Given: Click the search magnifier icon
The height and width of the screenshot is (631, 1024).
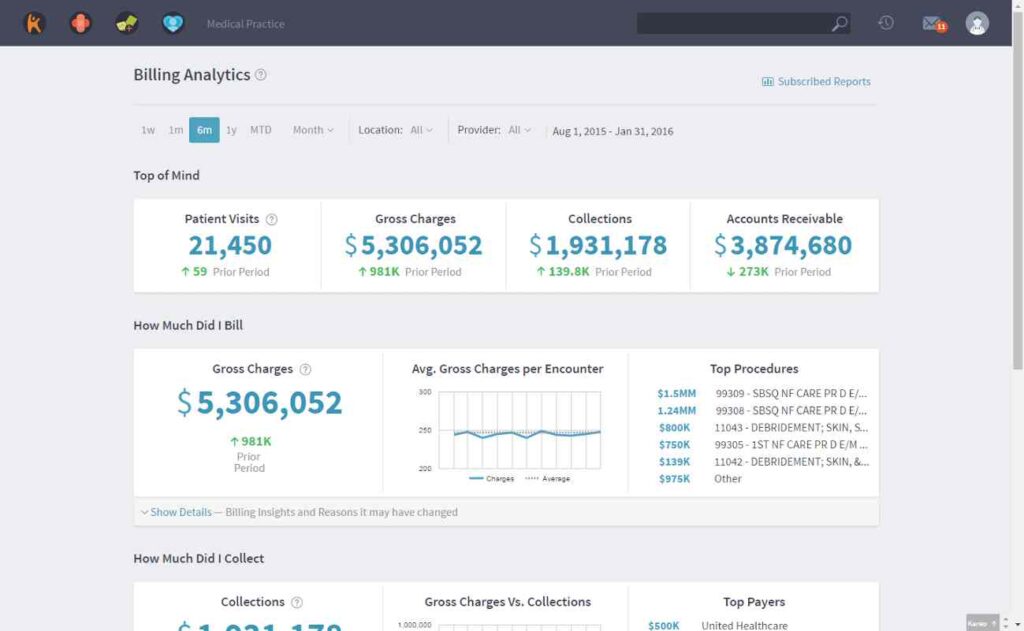Looking at the screenshot, I should (839, 24).
